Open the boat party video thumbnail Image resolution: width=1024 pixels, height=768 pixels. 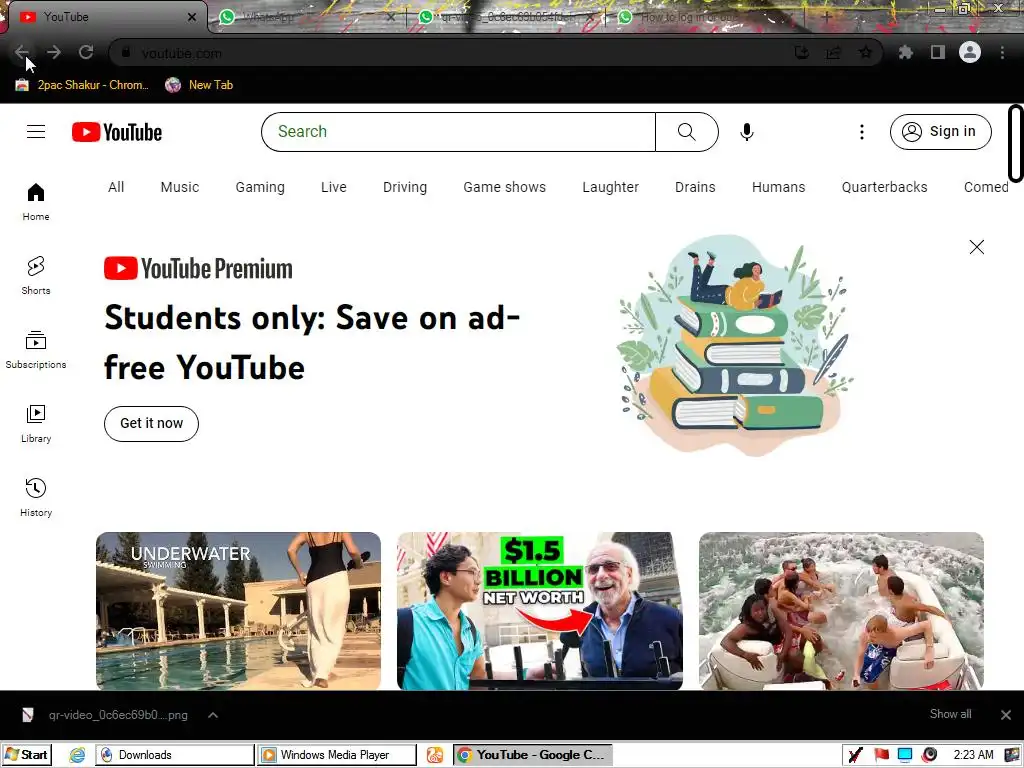coord(841,611)
